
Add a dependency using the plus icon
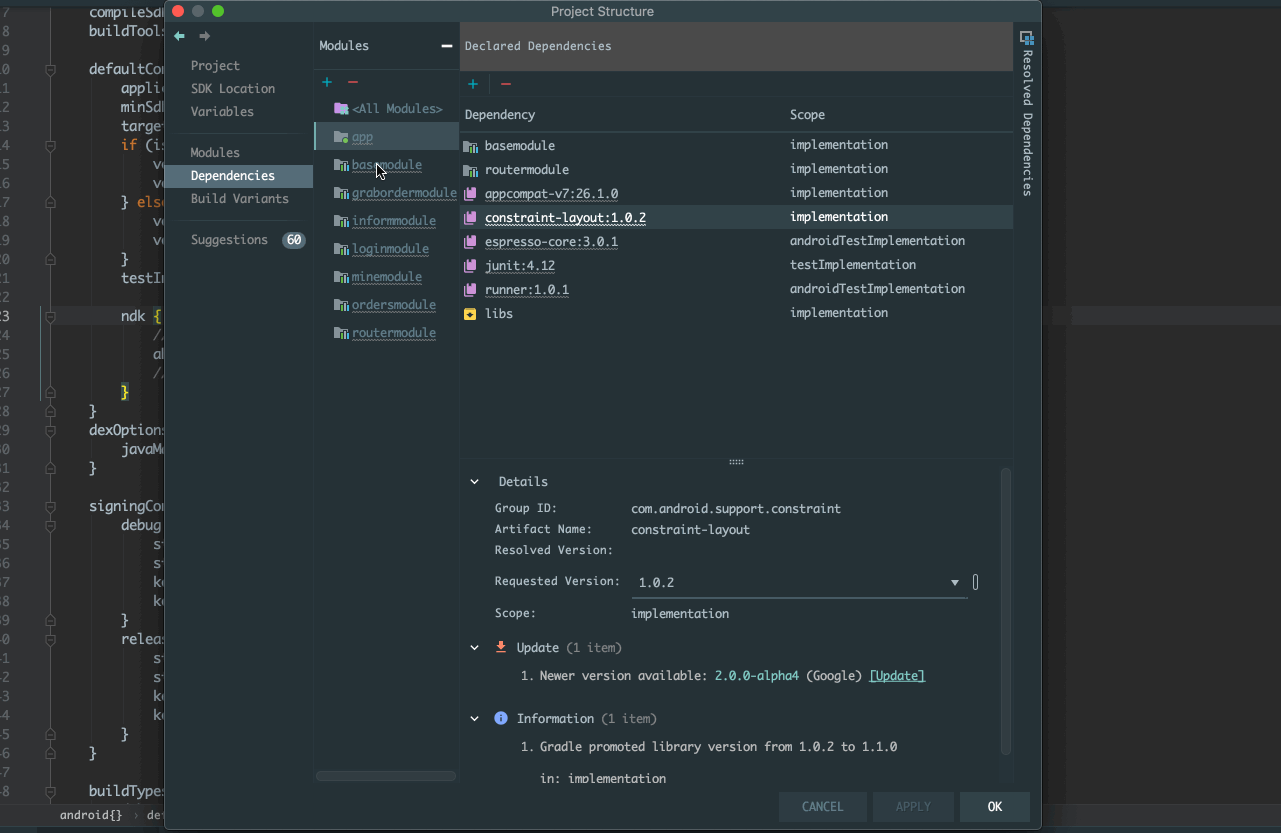[472, 83]
